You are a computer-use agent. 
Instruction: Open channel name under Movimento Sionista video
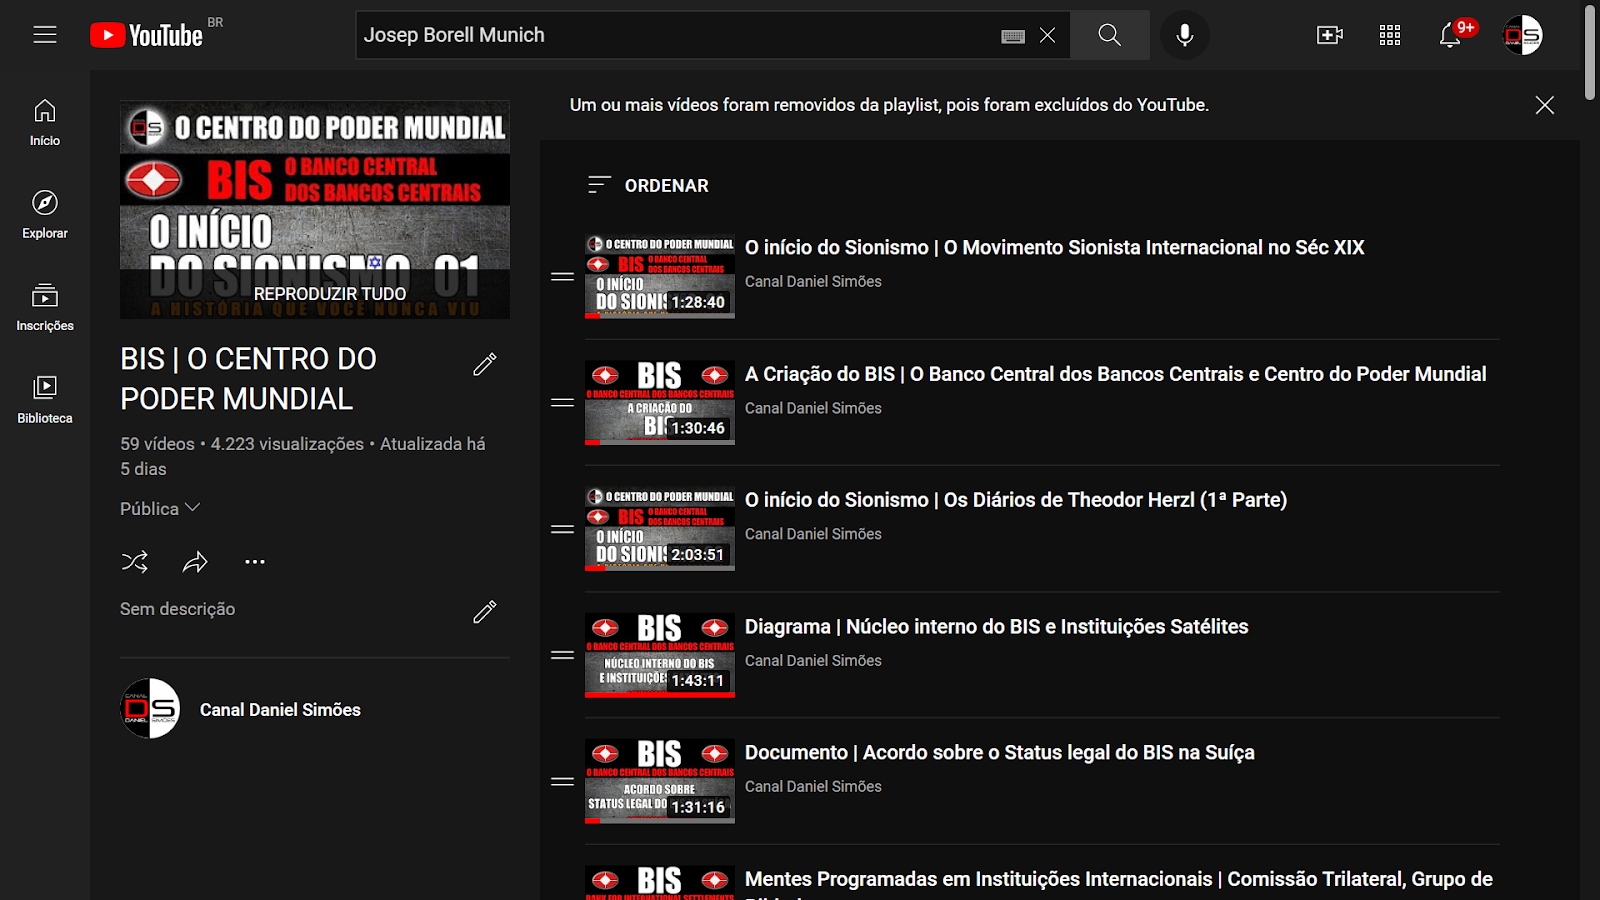tap(813, 281)
